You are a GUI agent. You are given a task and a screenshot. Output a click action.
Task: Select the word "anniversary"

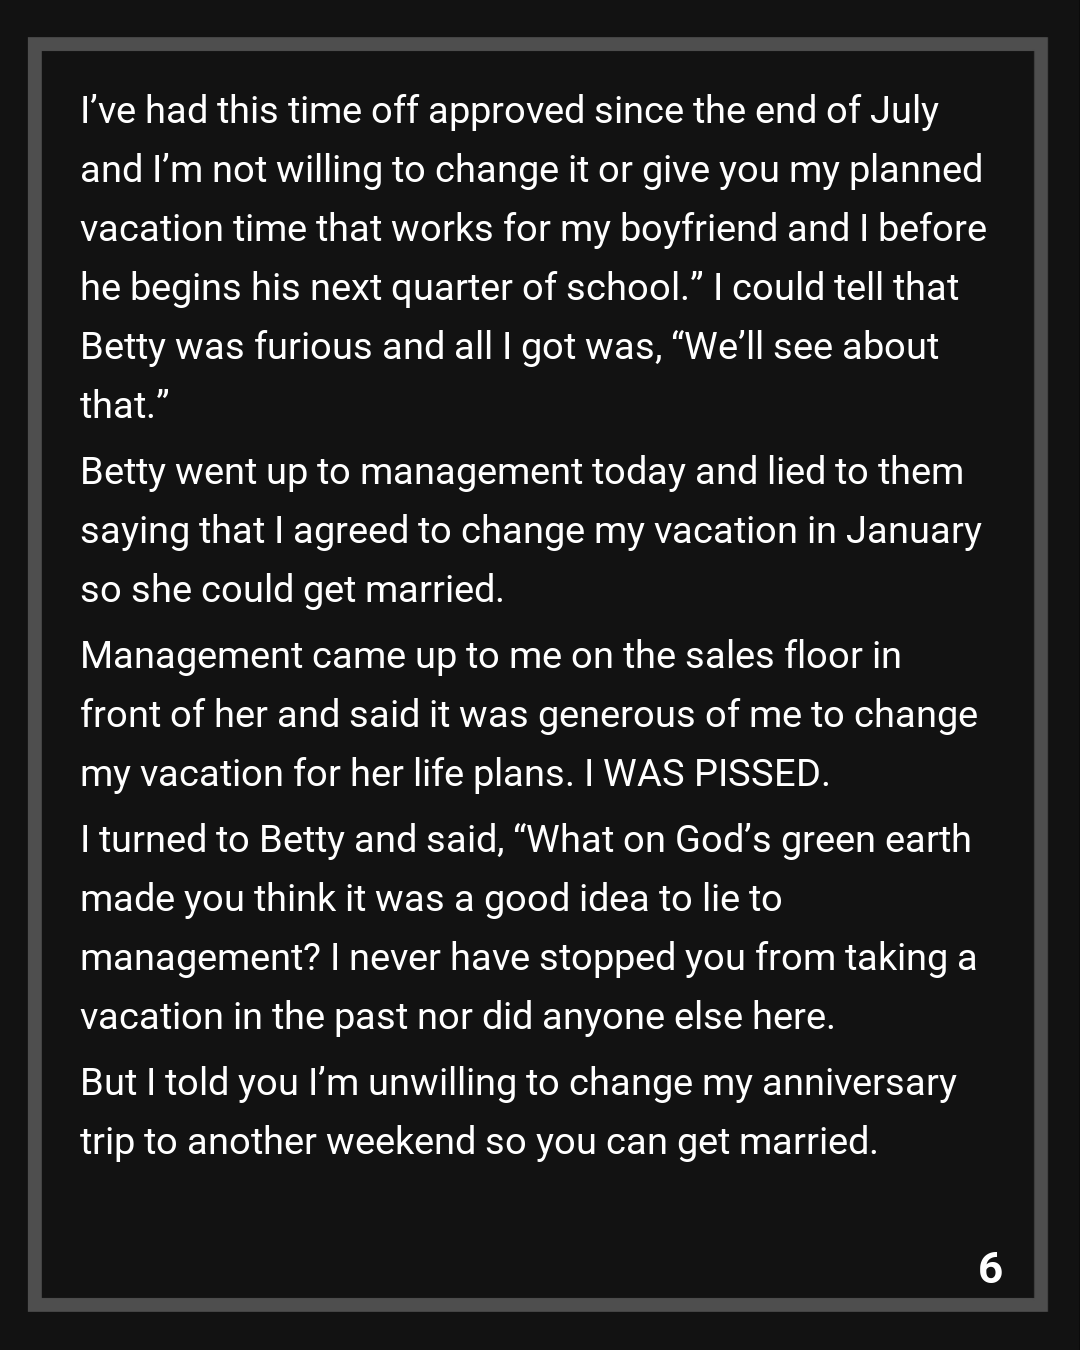coord(859,1082)
